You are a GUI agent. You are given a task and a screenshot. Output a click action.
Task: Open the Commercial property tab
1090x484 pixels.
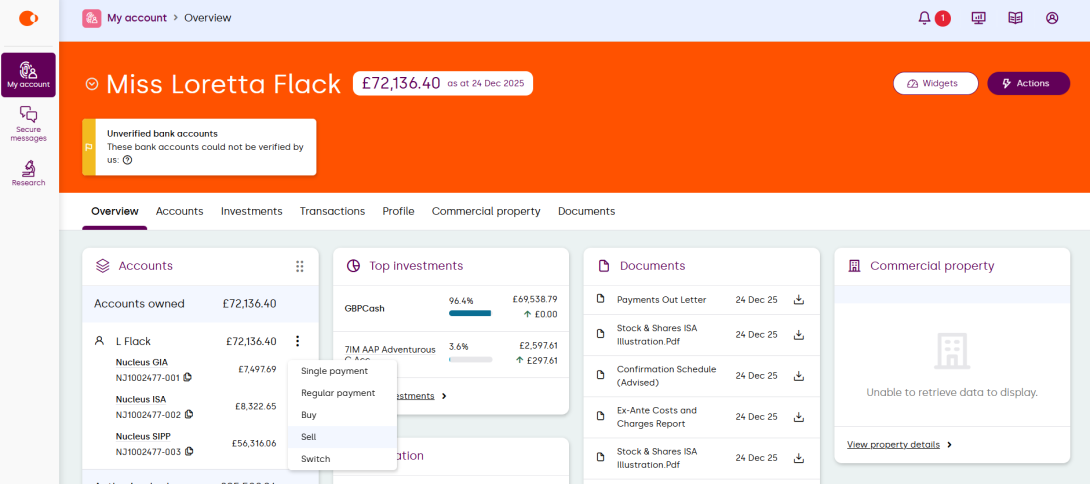tap(486, 211)
